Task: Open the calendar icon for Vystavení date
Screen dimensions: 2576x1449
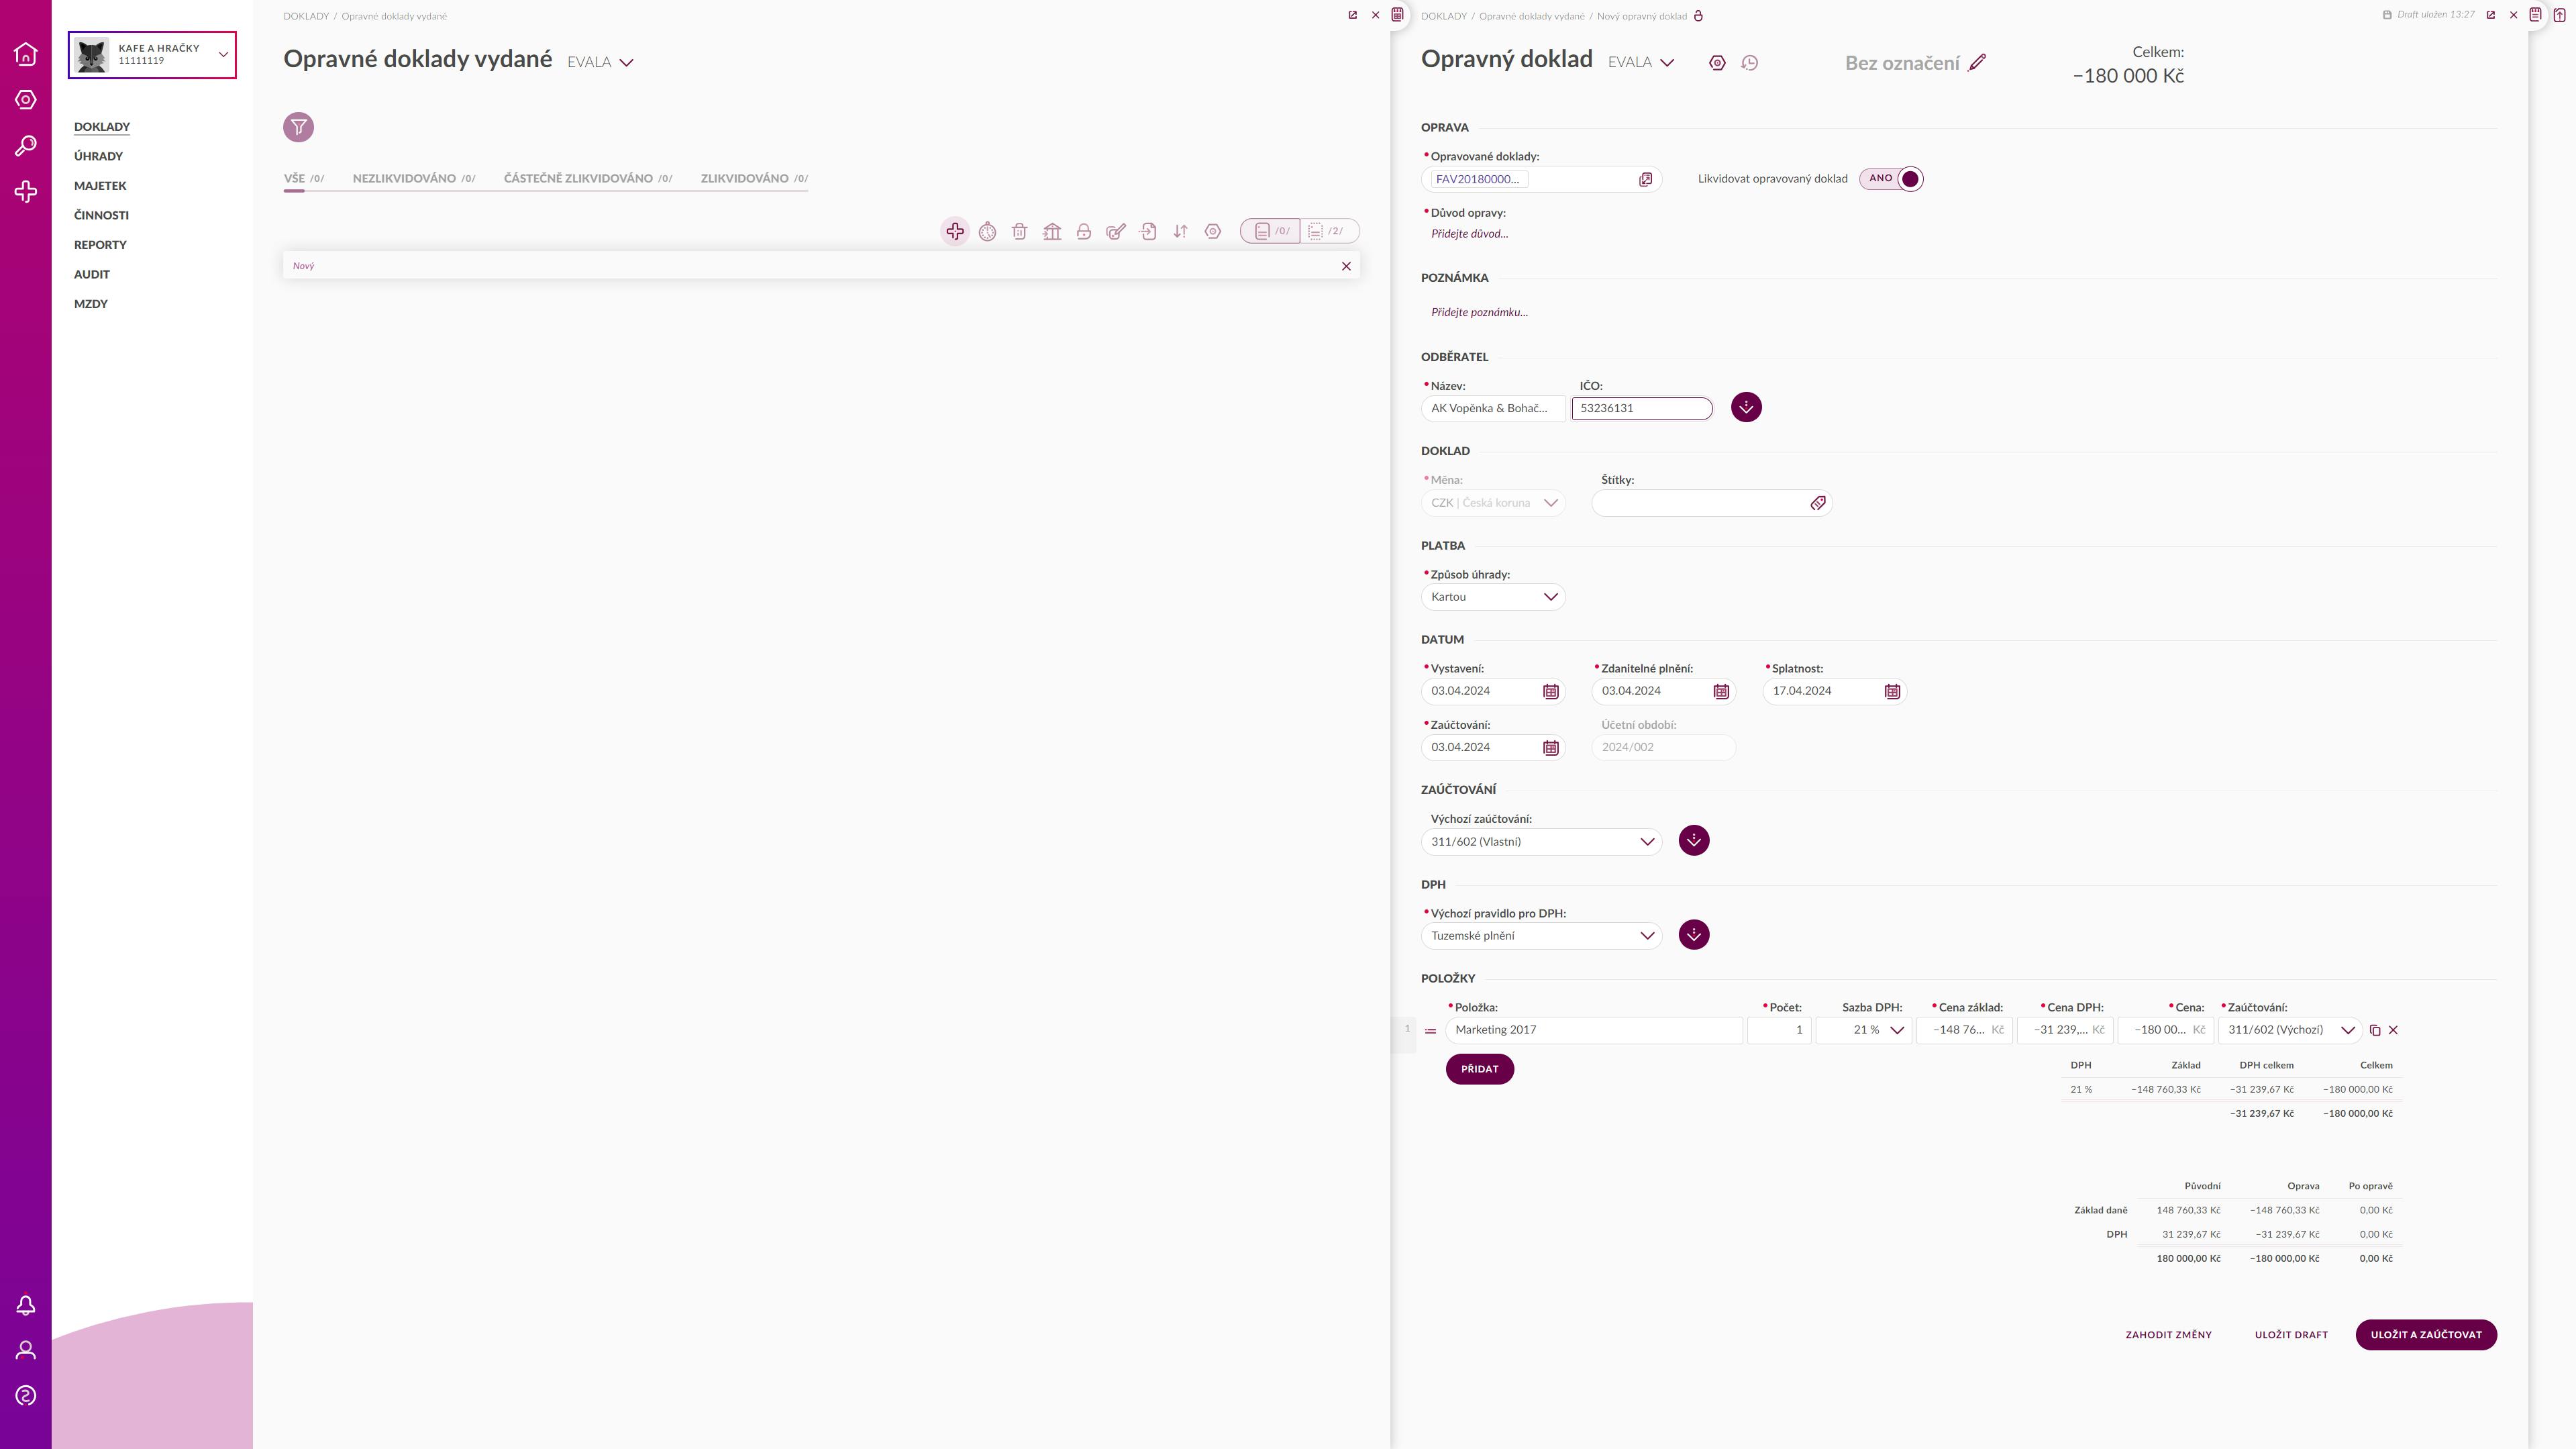Action: pyautogui.click(x=1550, y=692)
